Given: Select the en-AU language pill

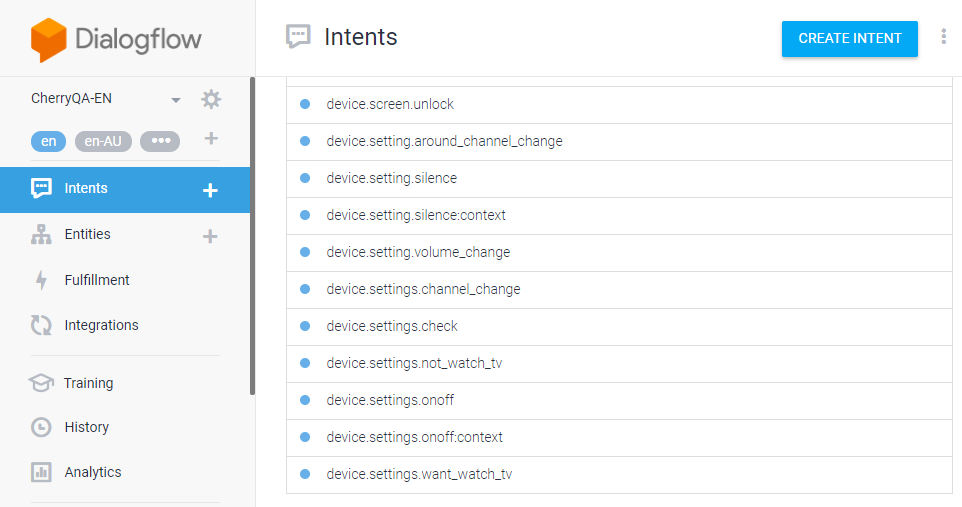Looking at the screenshot, I should 103,141.
